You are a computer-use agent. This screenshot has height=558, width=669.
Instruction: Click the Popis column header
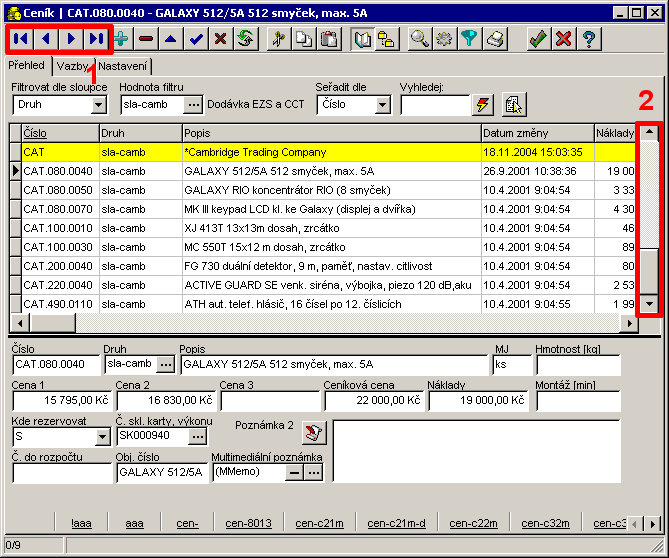330,132
